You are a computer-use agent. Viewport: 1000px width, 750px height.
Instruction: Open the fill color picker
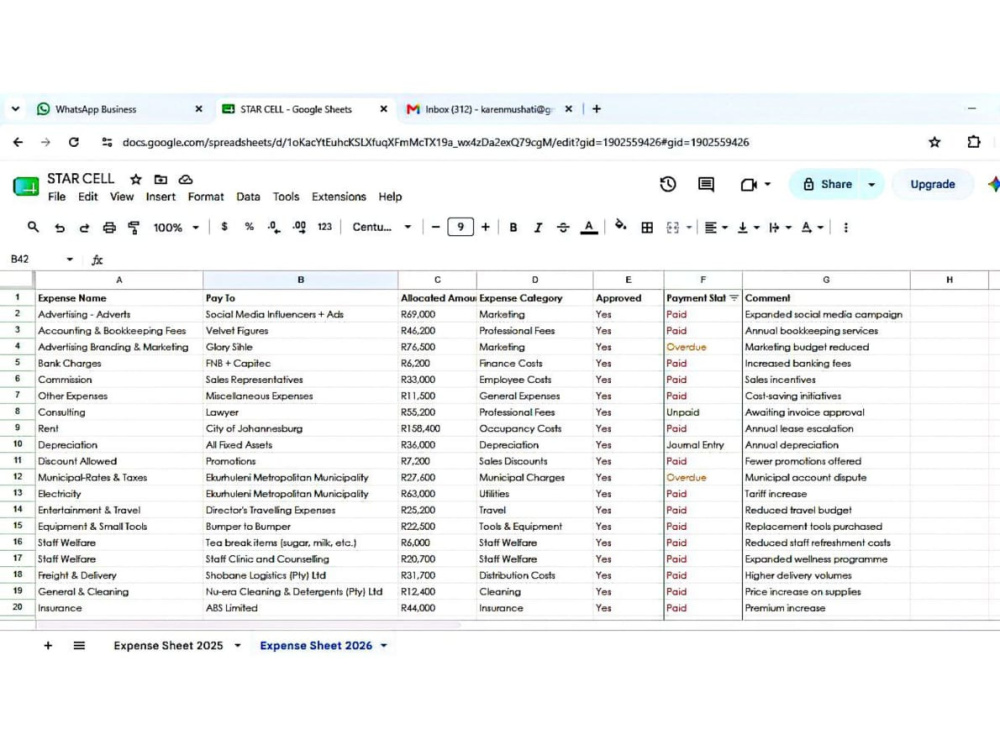point(621,226)
